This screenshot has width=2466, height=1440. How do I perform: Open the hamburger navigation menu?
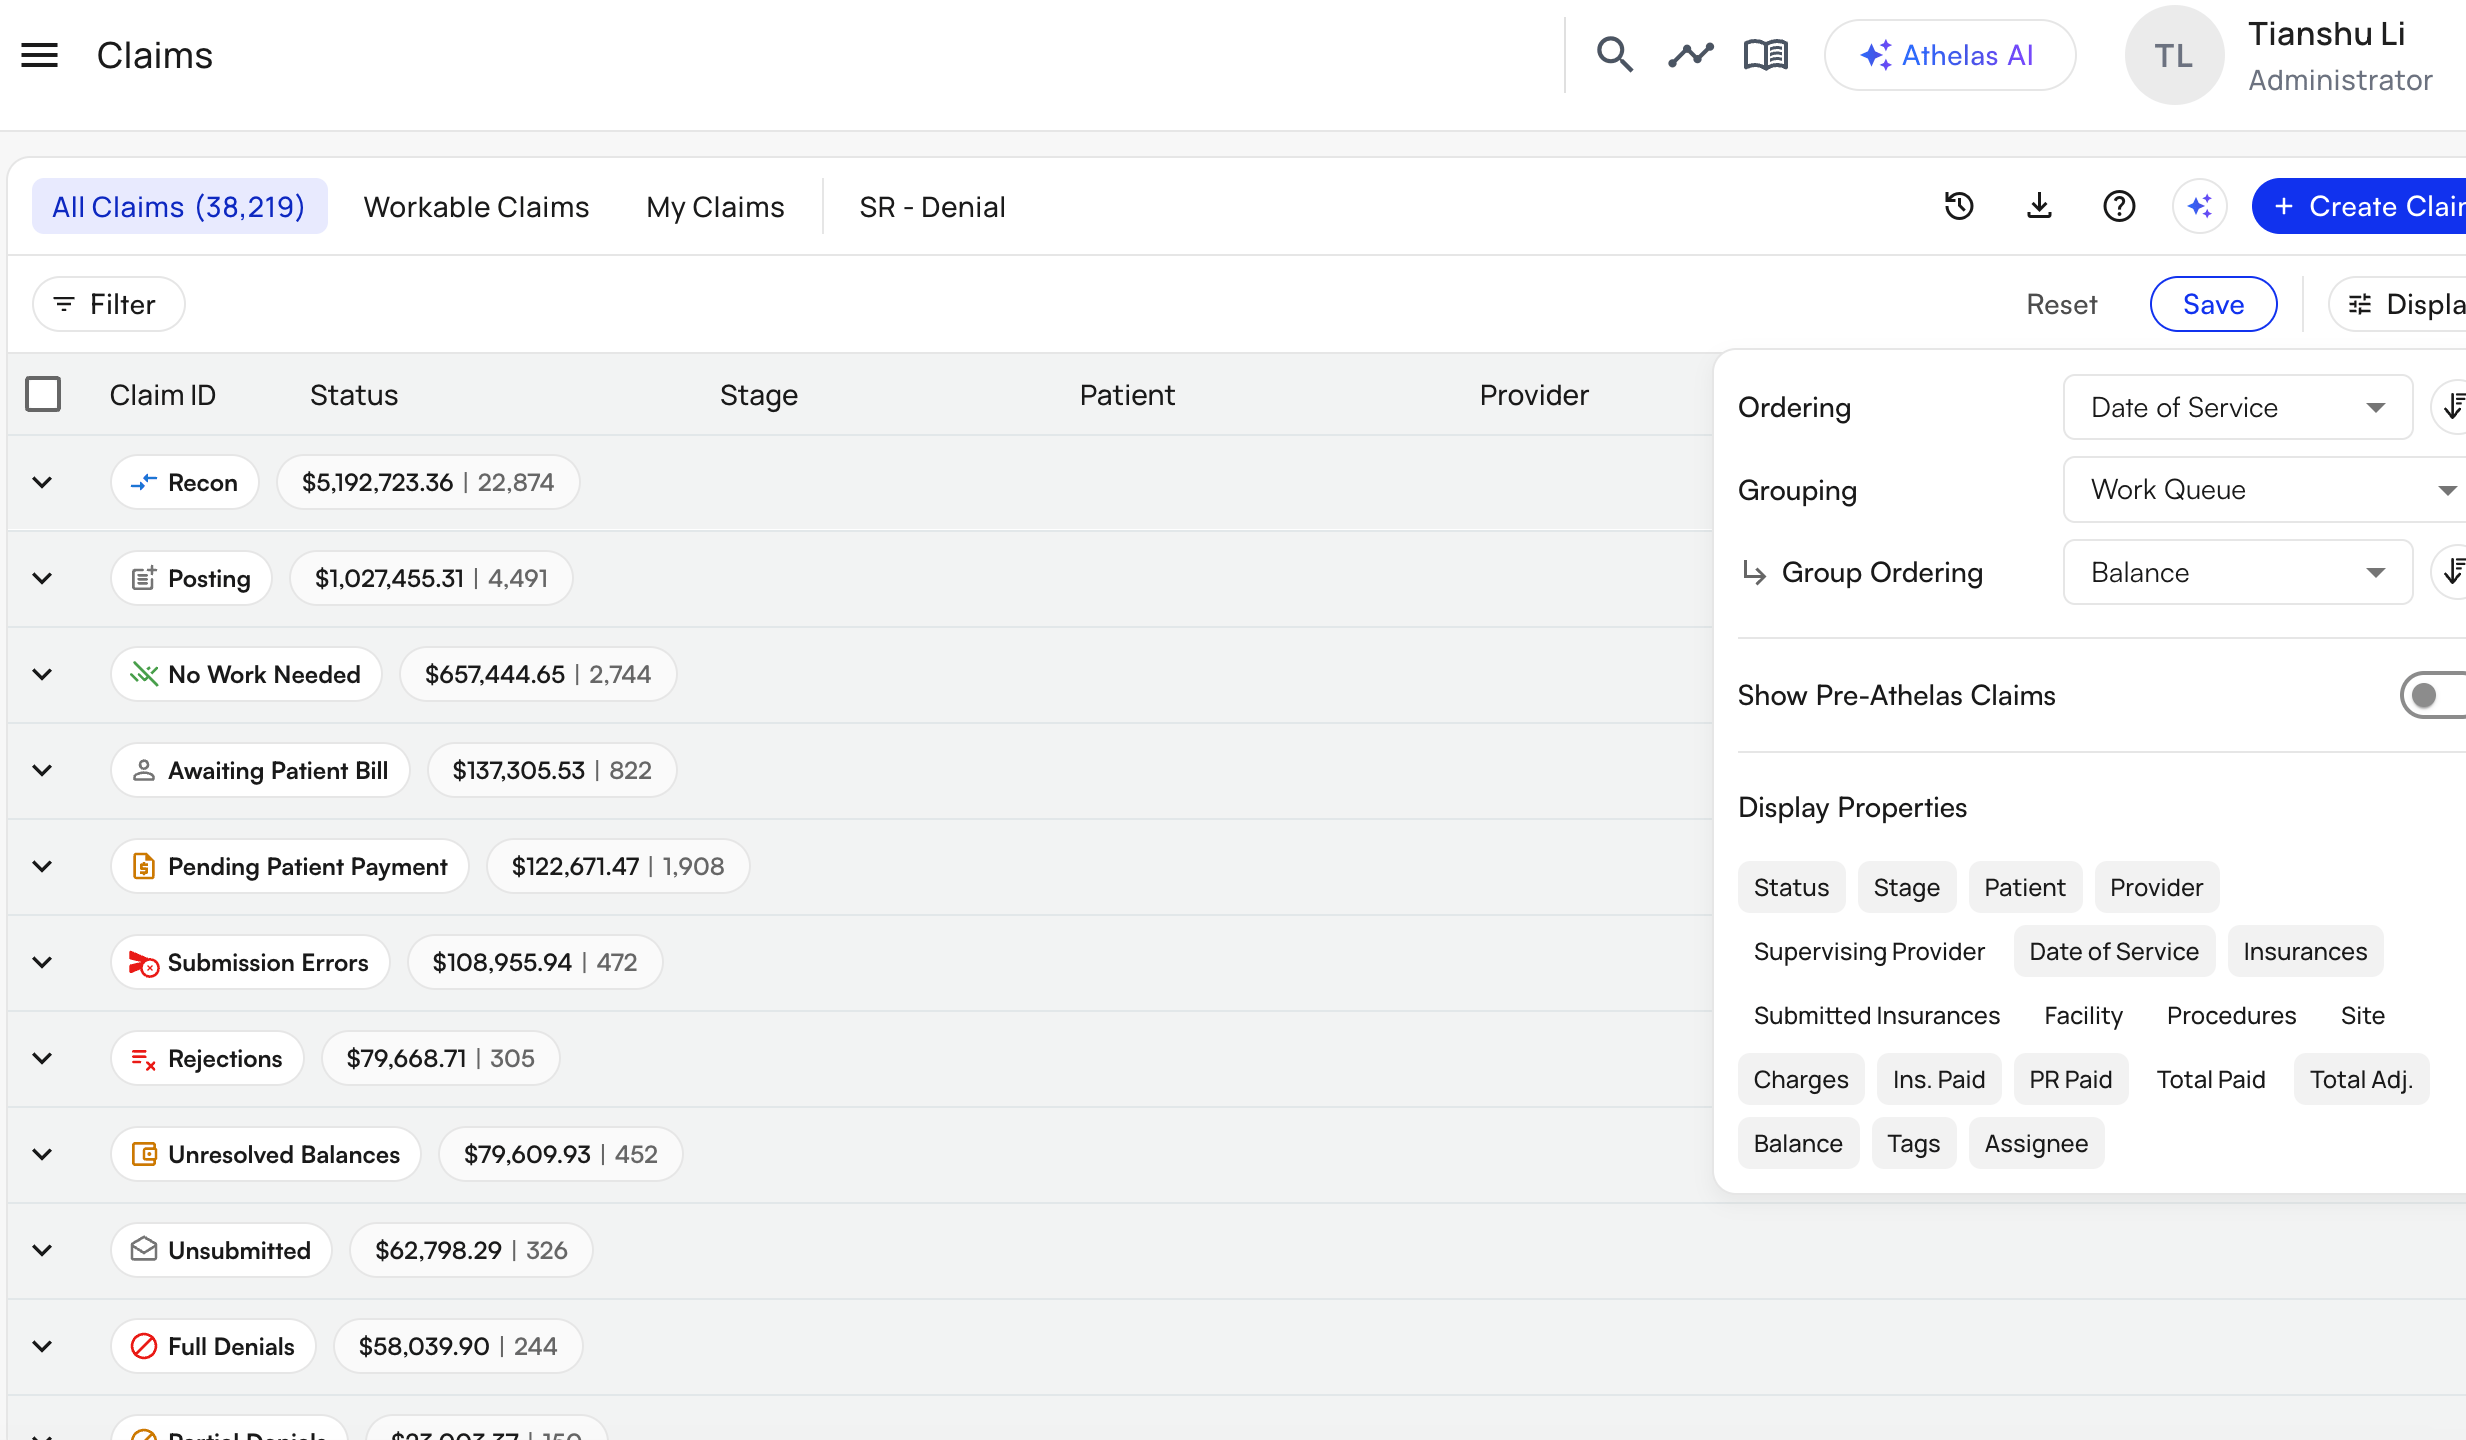pos(40,55)
